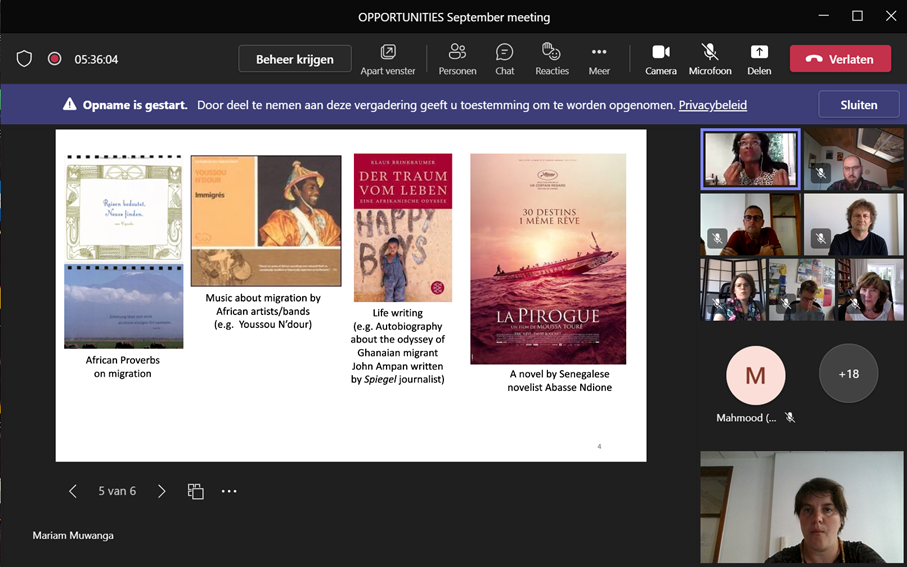Open the Reacties reactions menu
Screen dimensions: 907x567
click(x=551, y=59)
